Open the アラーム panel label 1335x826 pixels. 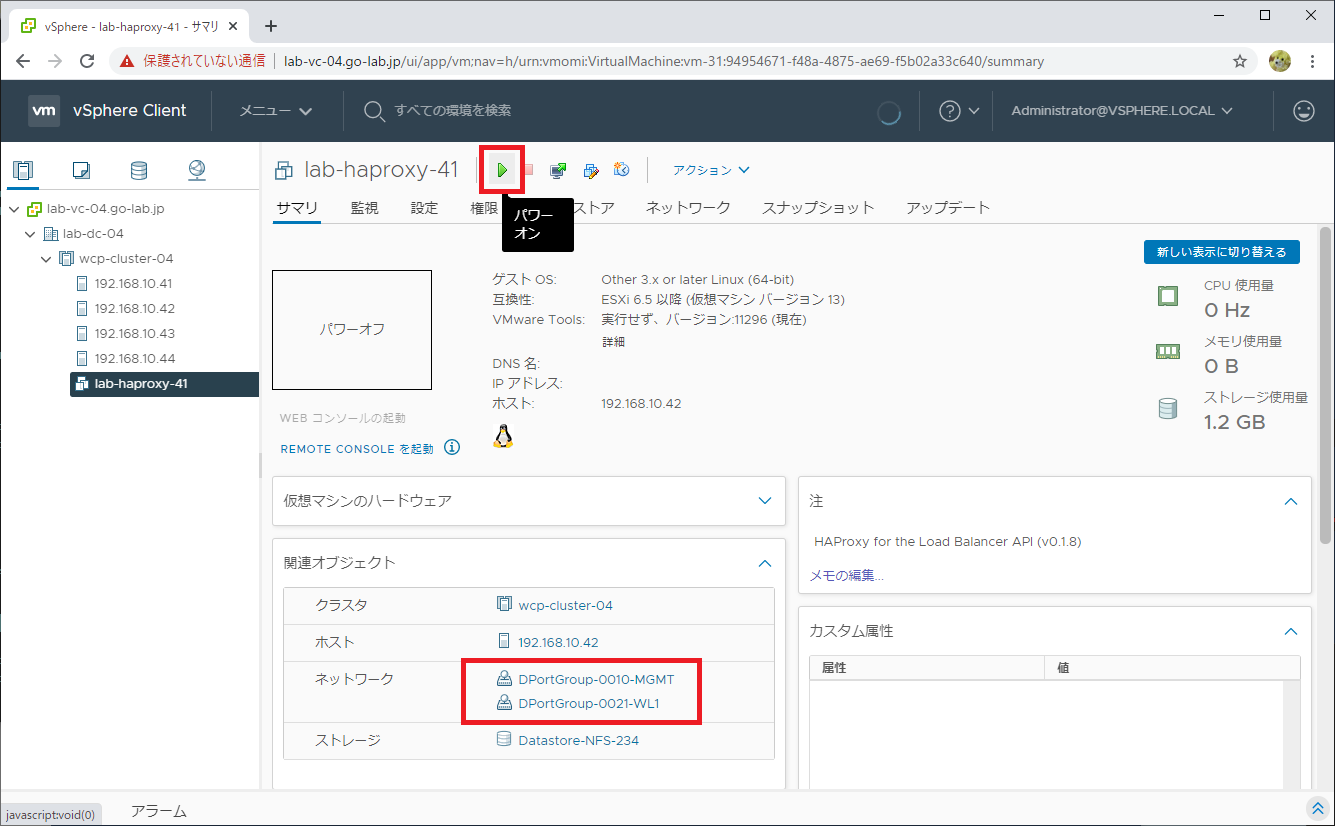[159, 811]
